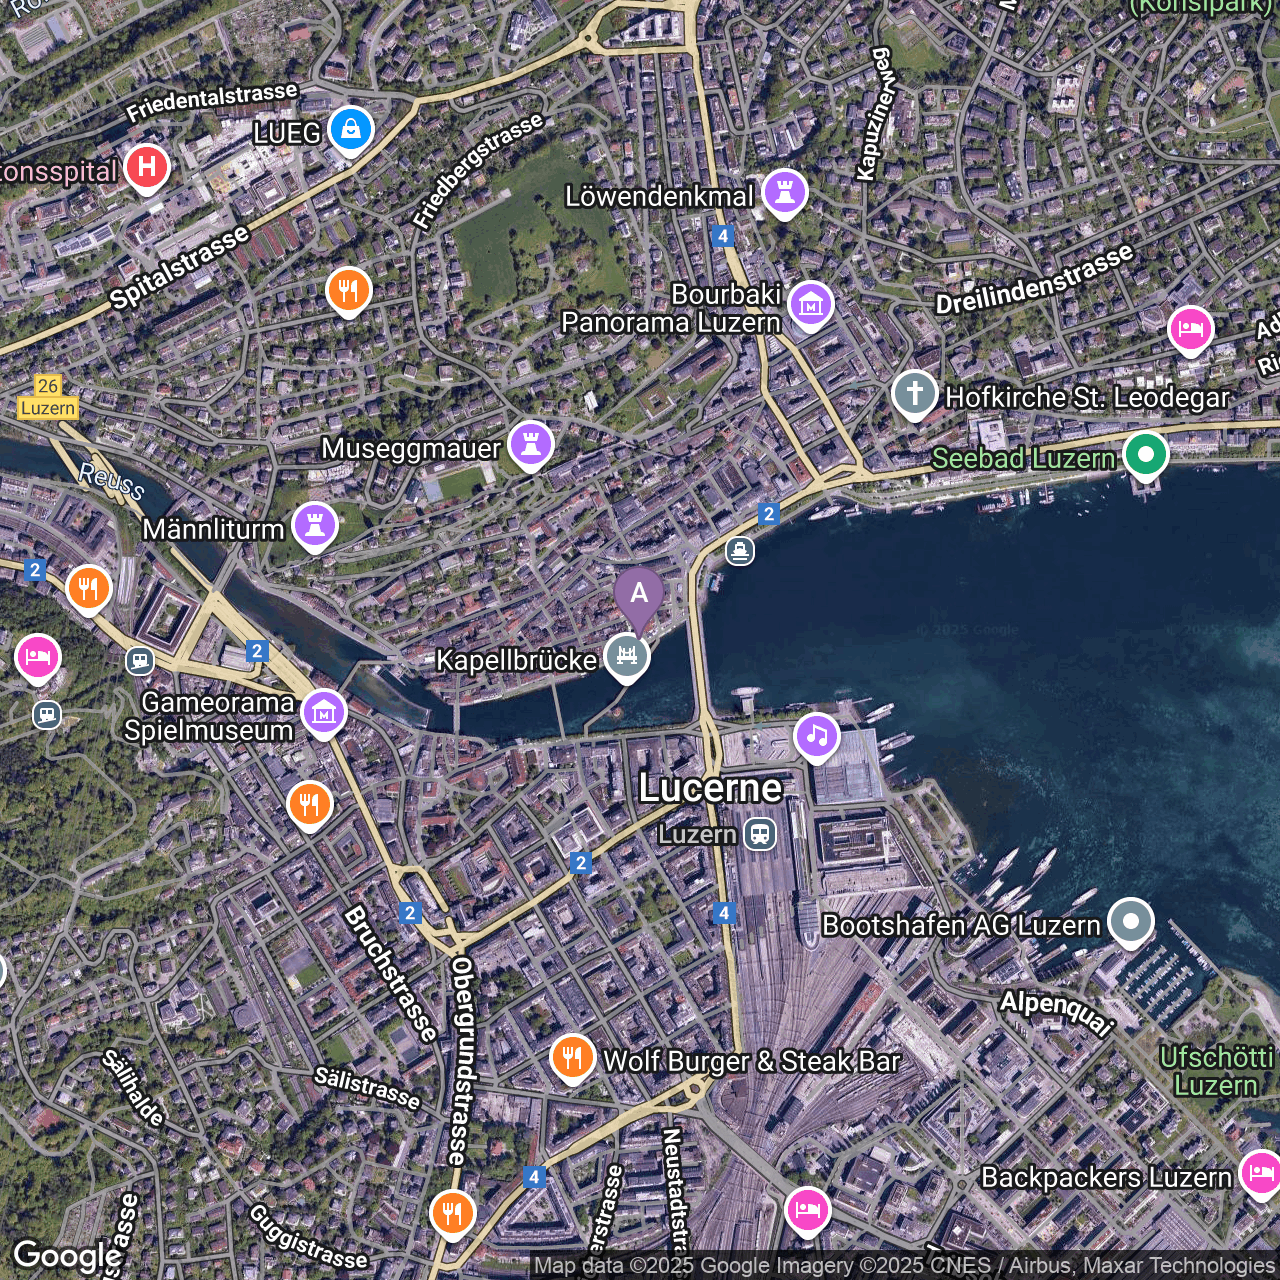Image resolution: width=1280 pixels, height=1280 pixels.
Task: Click the Kapellbrücke bridge icon
Action: click(627, 657)
